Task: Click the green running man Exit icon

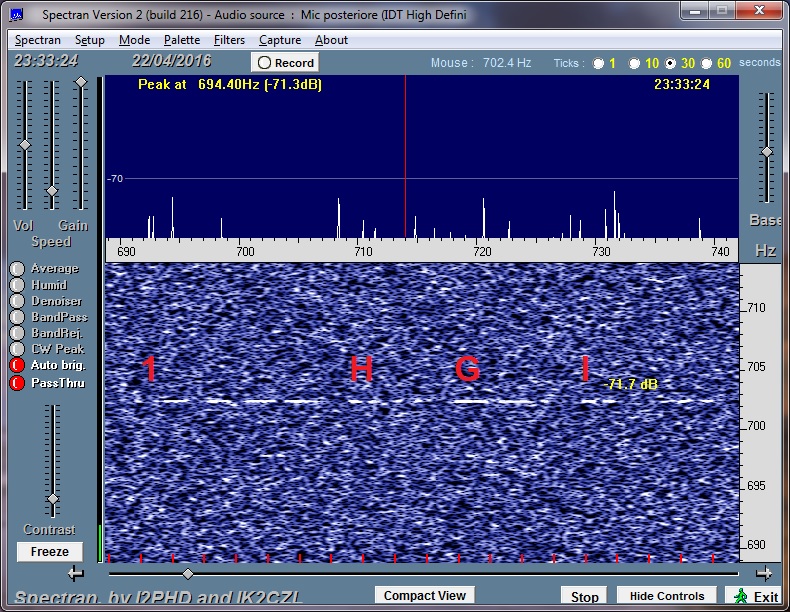Action: tap(740, 596)
